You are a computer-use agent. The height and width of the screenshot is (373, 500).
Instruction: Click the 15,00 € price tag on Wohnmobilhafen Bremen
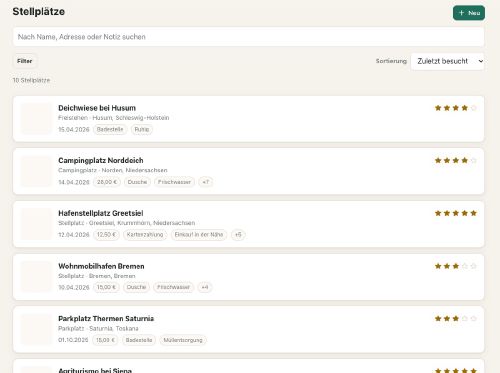[x=106, y=287]
